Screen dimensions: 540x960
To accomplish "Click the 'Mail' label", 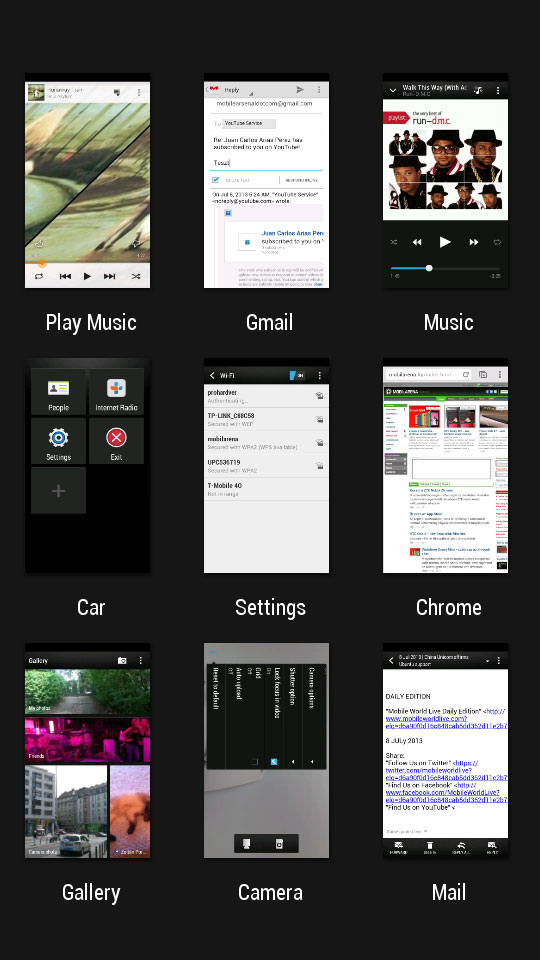I will pyautogui.click(x=449, y=893).
